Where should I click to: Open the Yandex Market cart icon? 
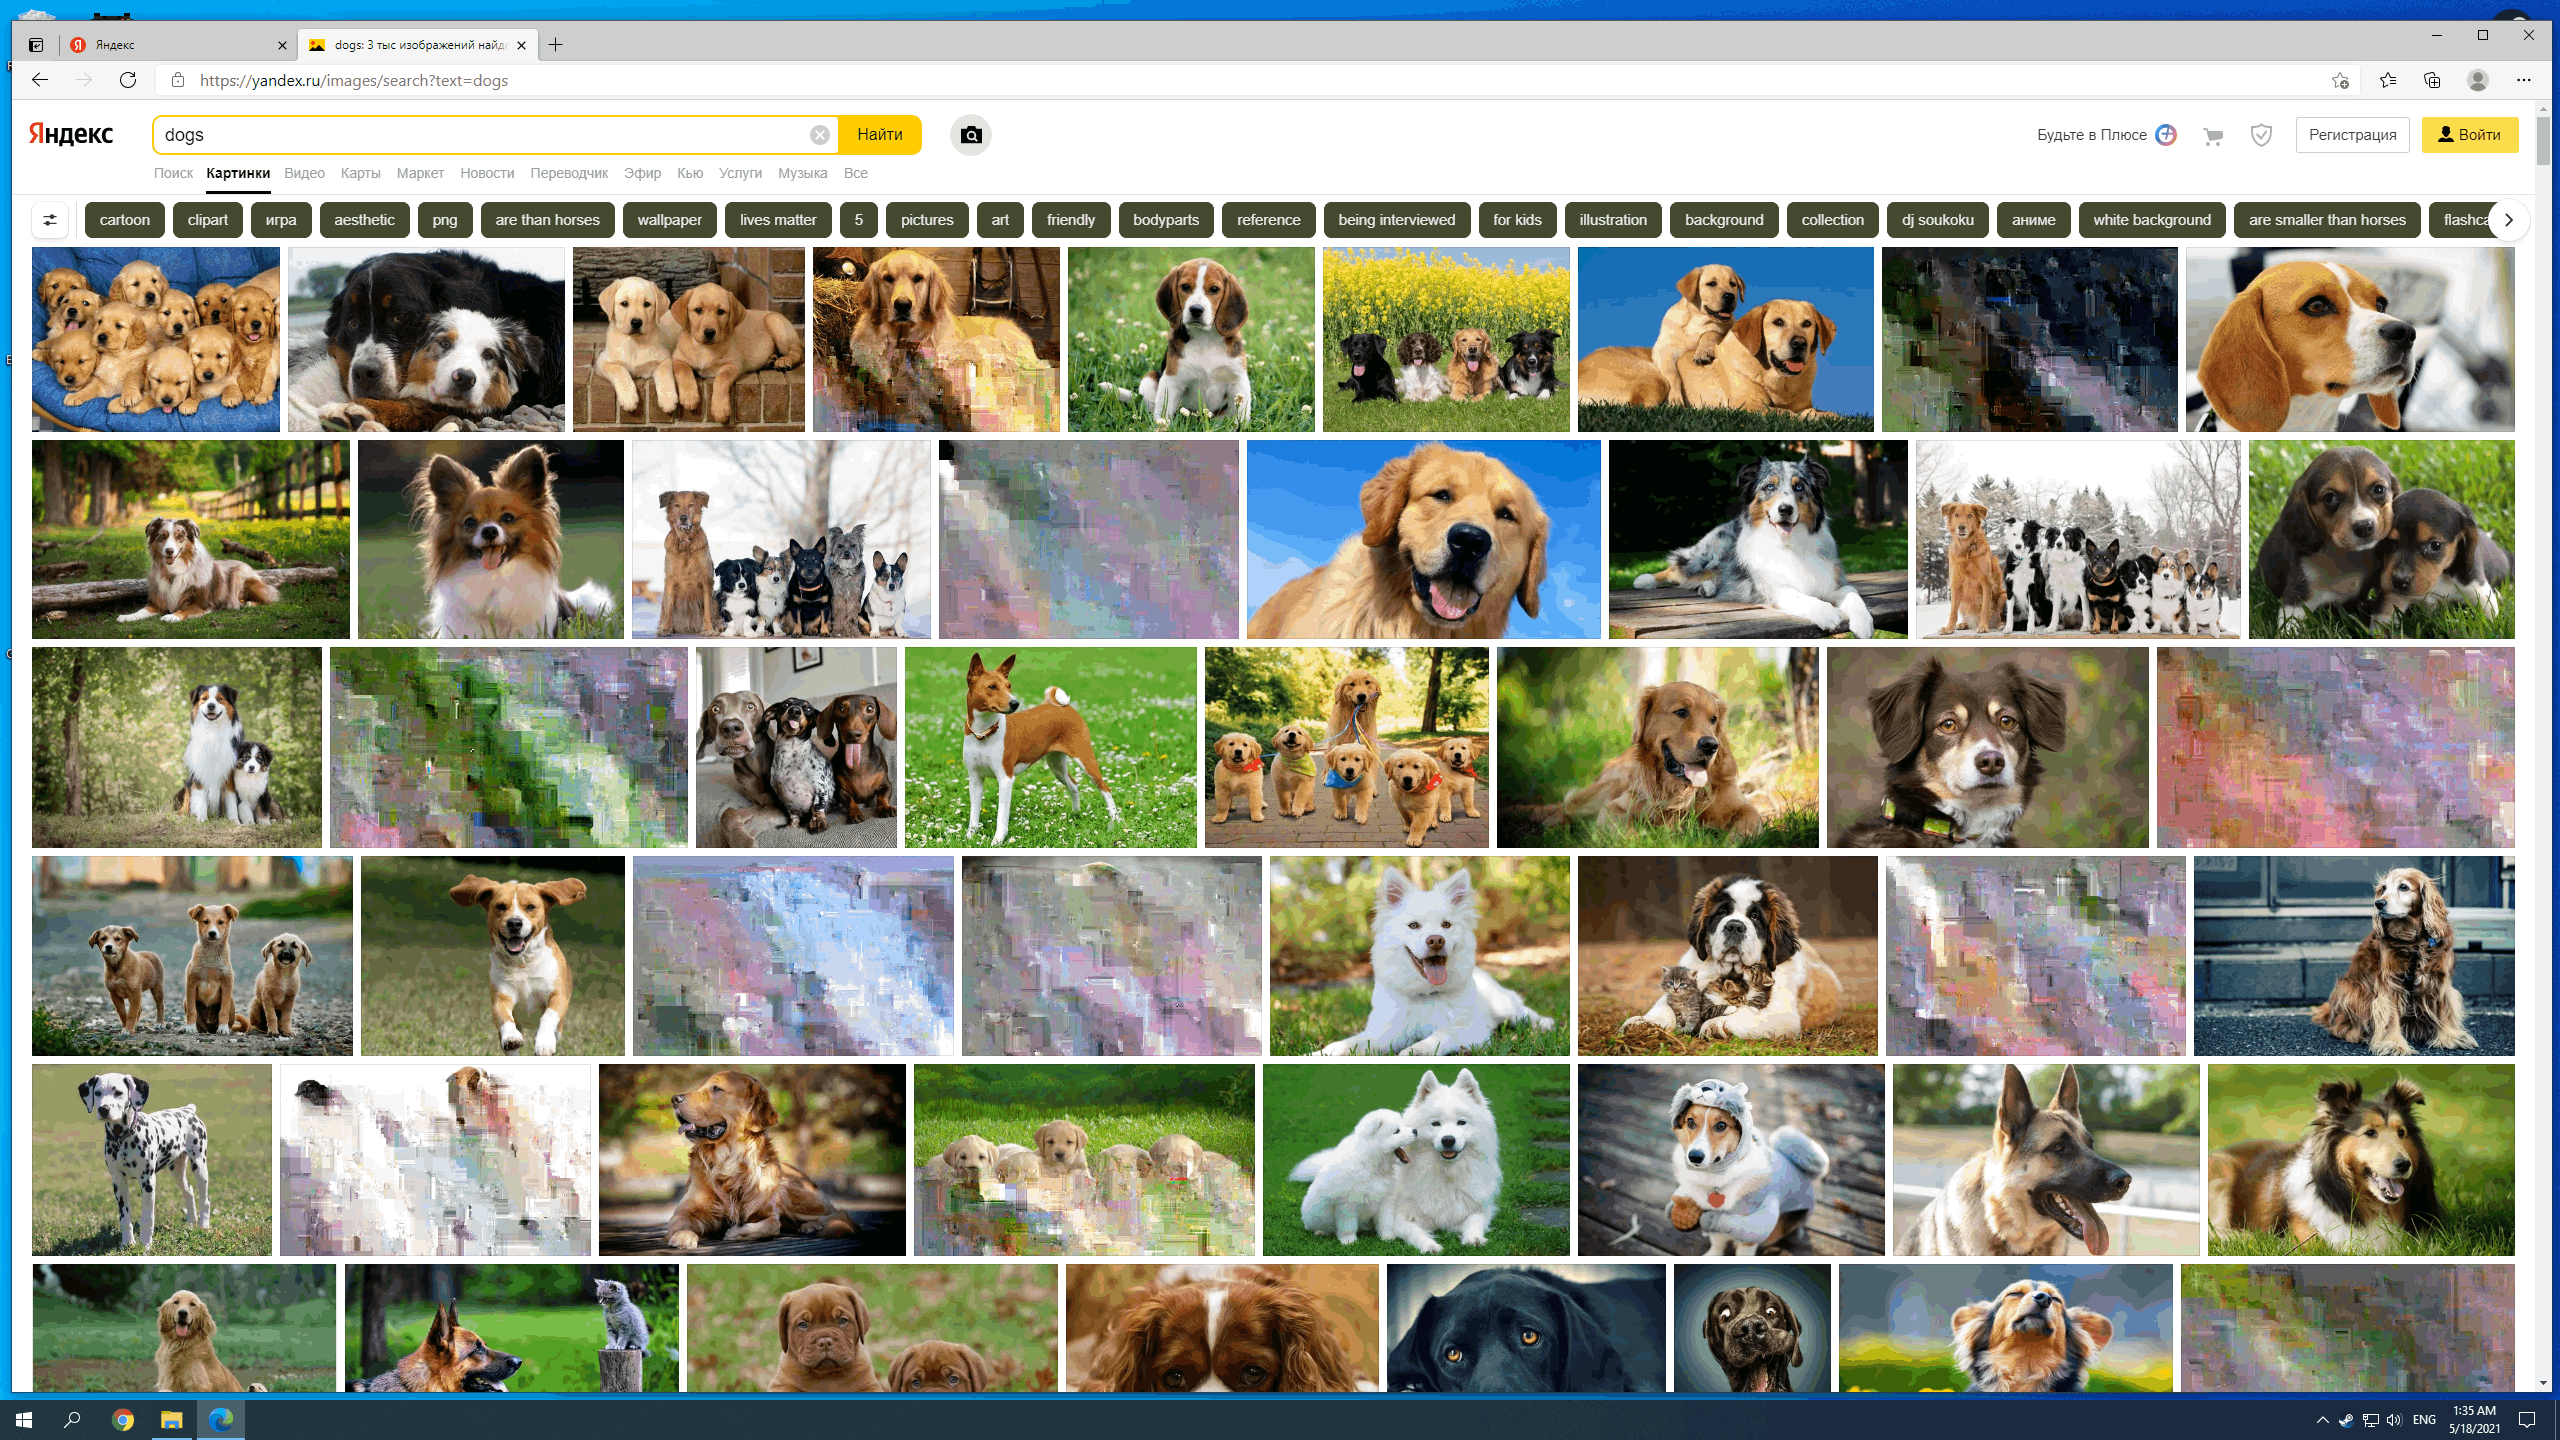2213,135
